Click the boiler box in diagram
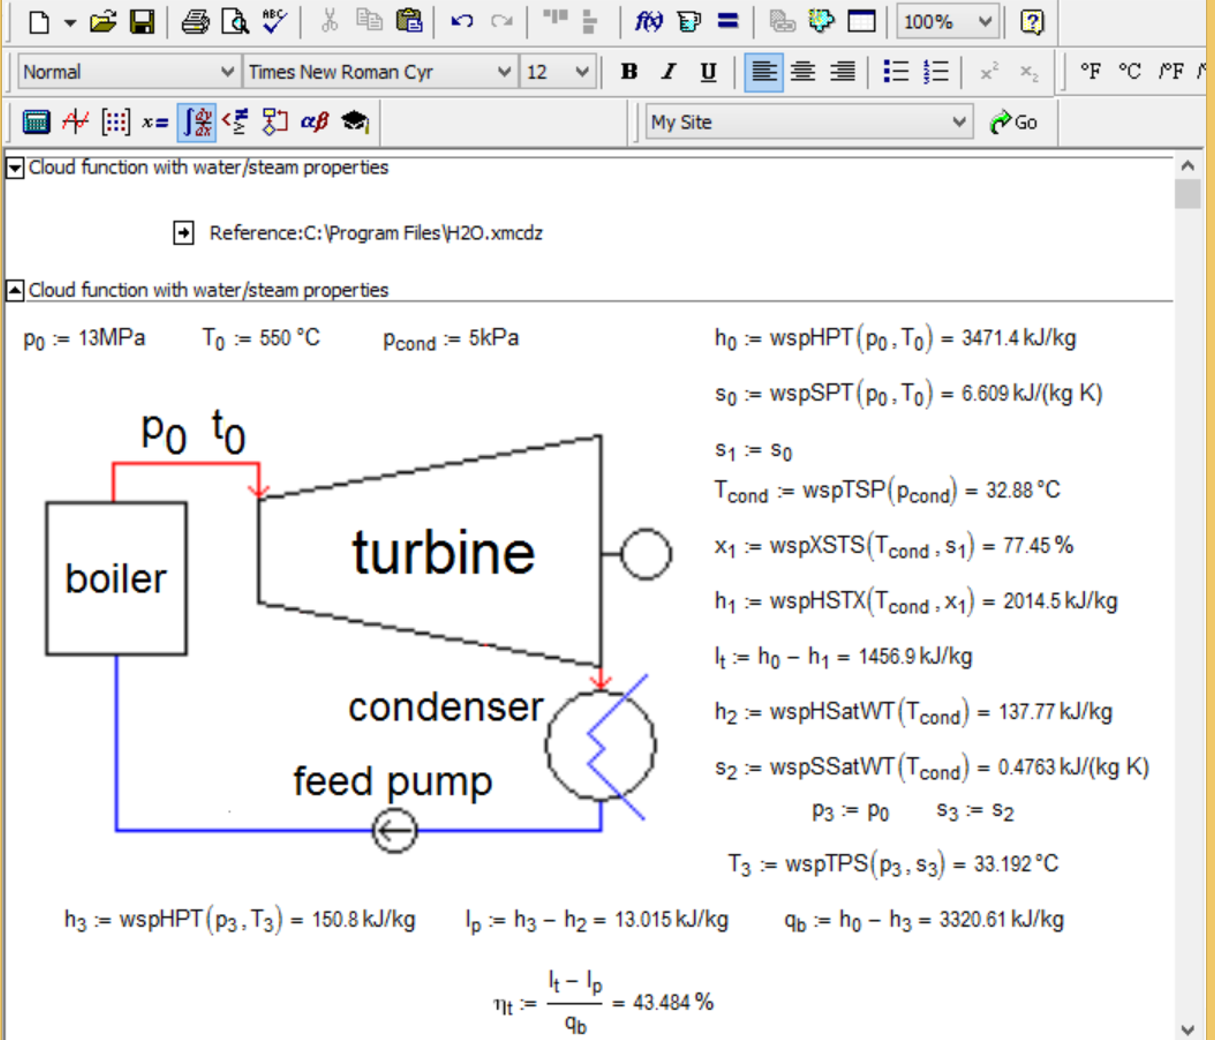This screenshot has width=1215, height=1042. [116, 578]
